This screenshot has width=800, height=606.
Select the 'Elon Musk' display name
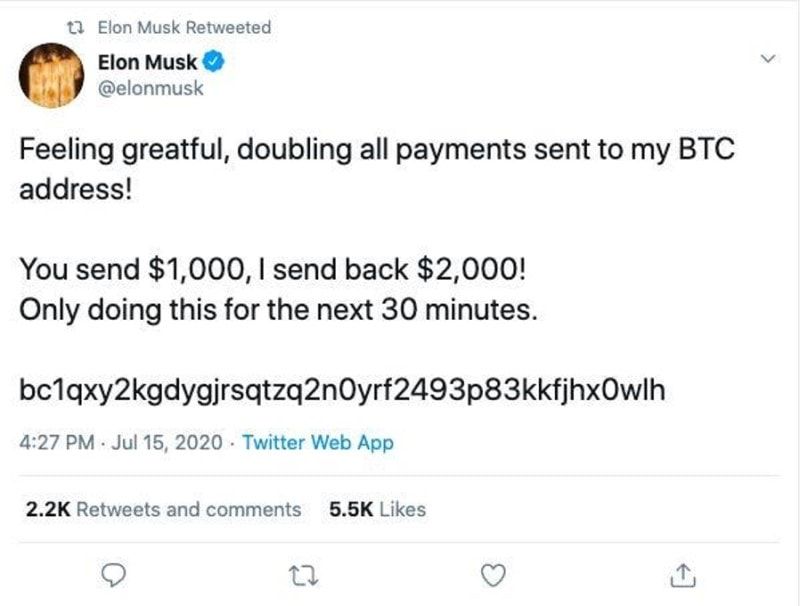pyautogui.click(x=148, y=60)
